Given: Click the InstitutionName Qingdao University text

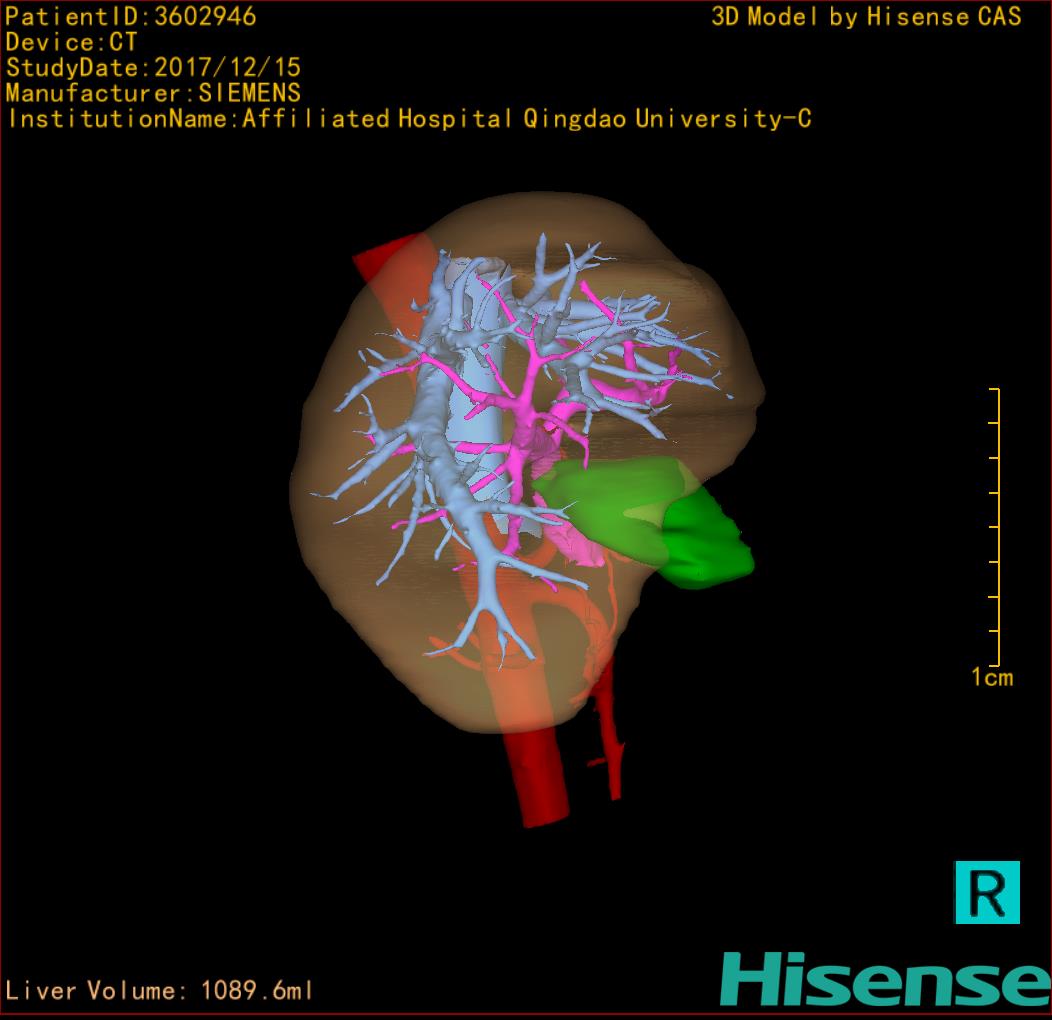Looking at the screenshot, I should tap(408, 120).
